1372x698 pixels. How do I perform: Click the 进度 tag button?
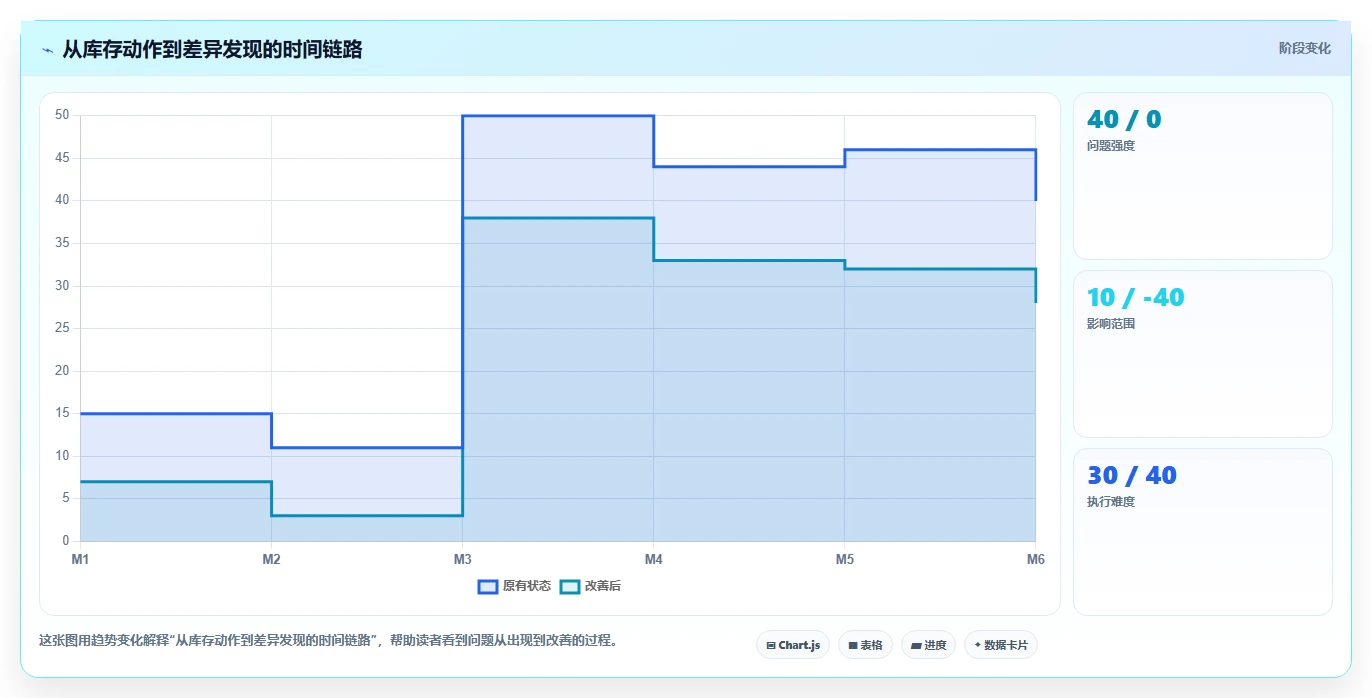tap(928, 645)
